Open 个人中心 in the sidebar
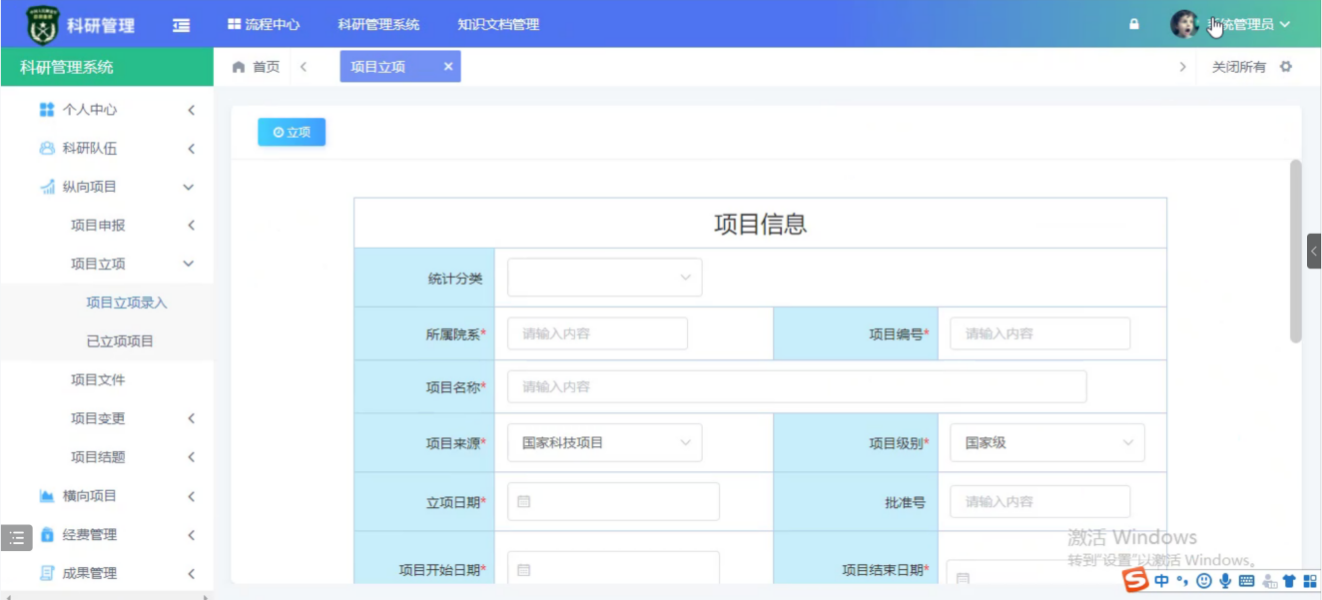The height and width of the screenshot is (600, 1322). (90, 110)
